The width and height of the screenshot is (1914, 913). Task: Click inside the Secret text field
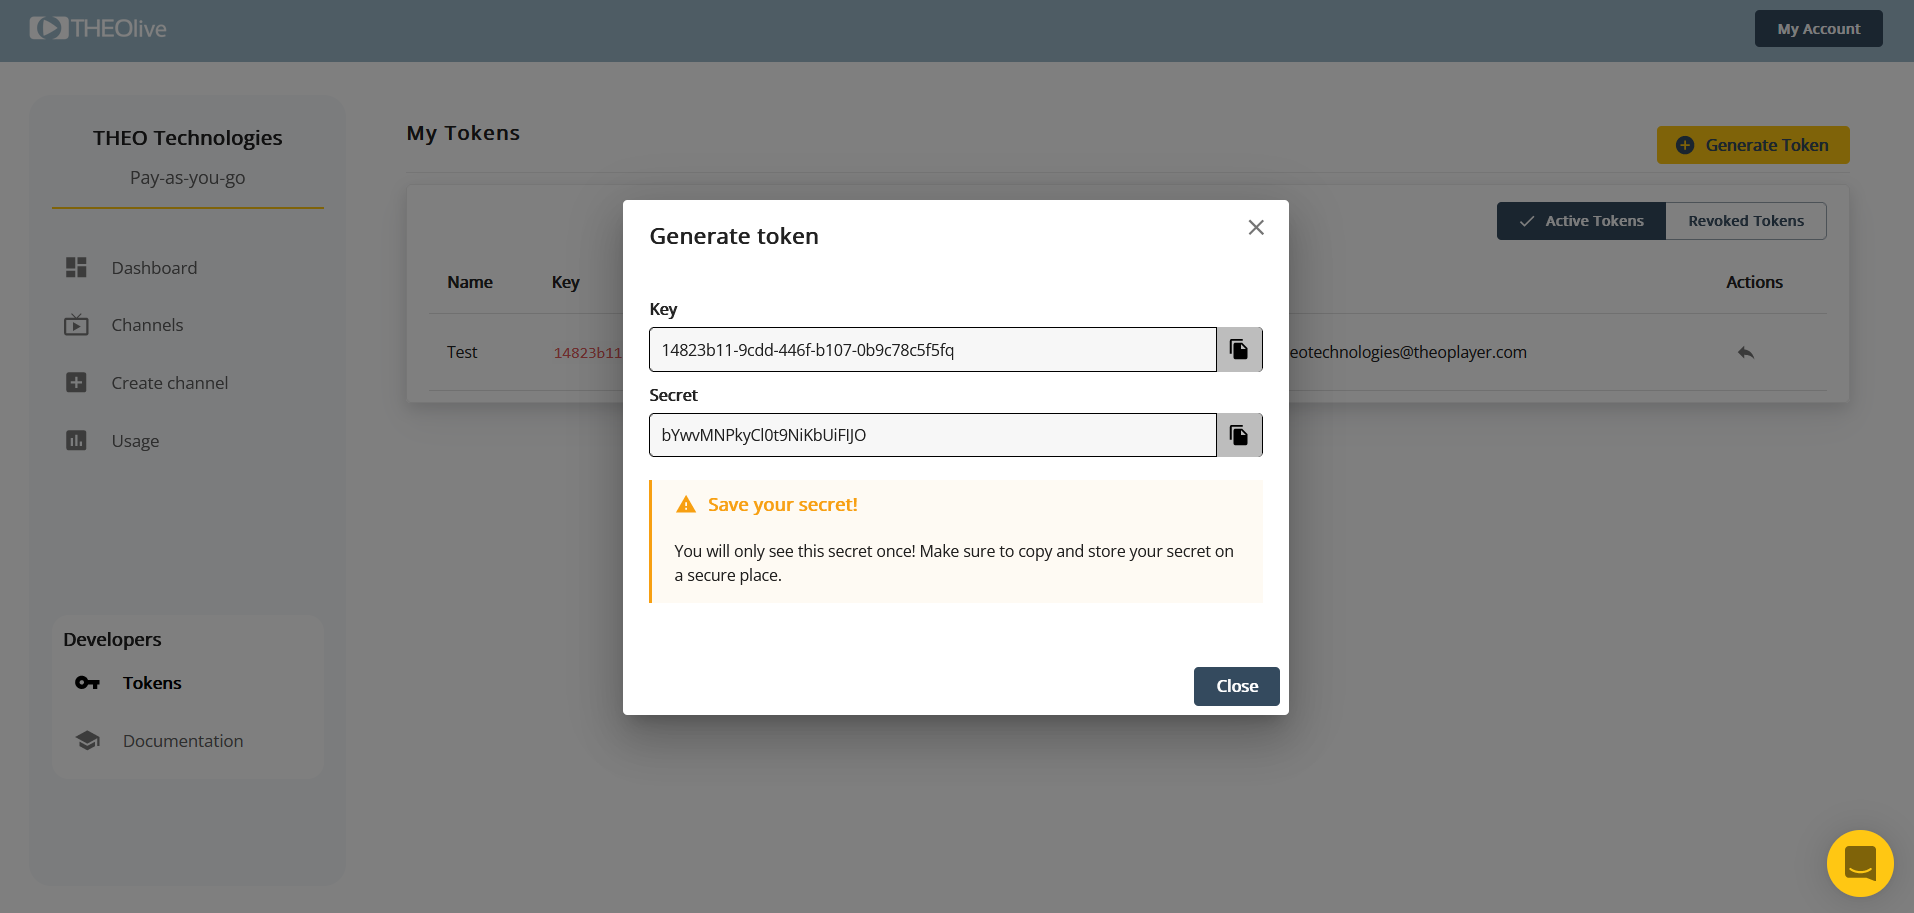tap(932, 435)
